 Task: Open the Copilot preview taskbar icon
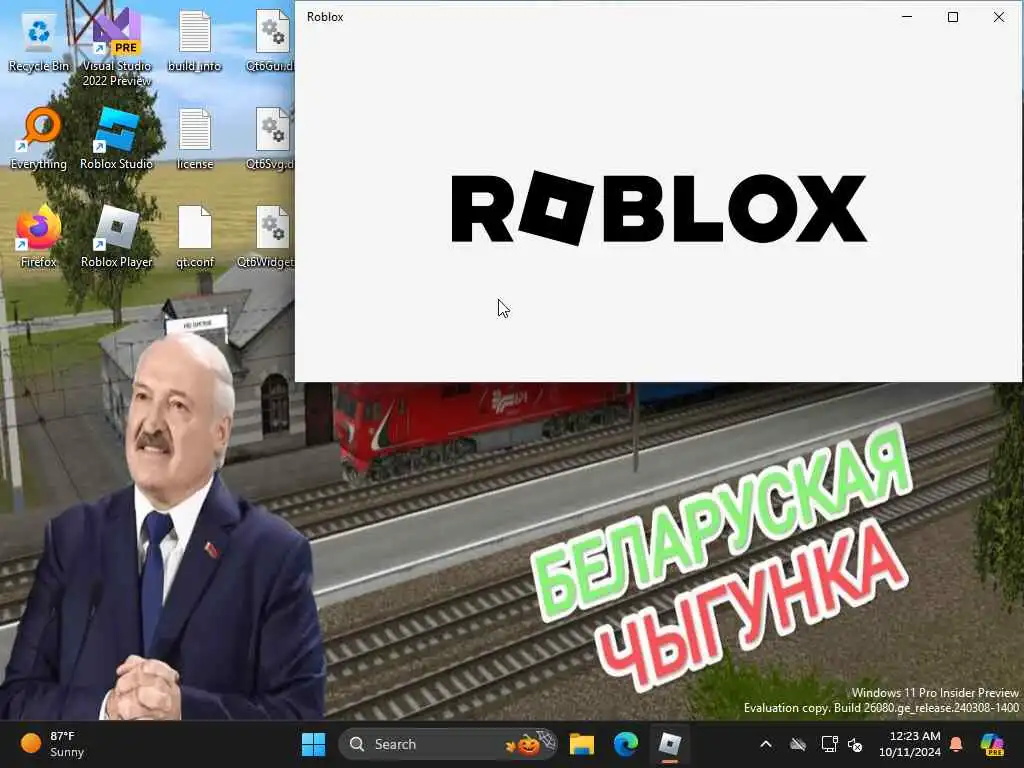click(x=993, y=744)
